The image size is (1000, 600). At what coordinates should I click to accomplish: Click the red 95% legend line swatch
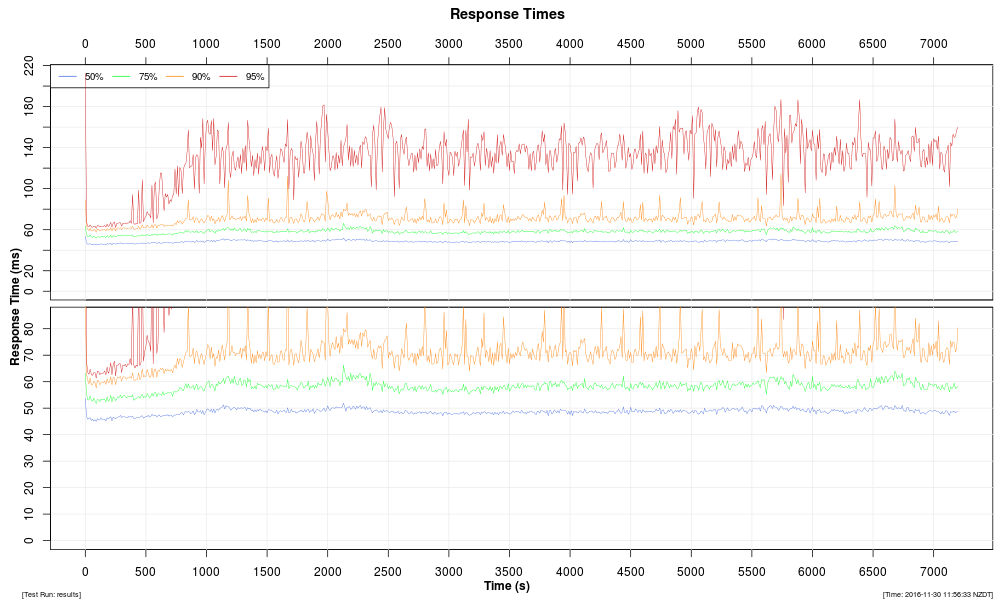tap(229, 77)
